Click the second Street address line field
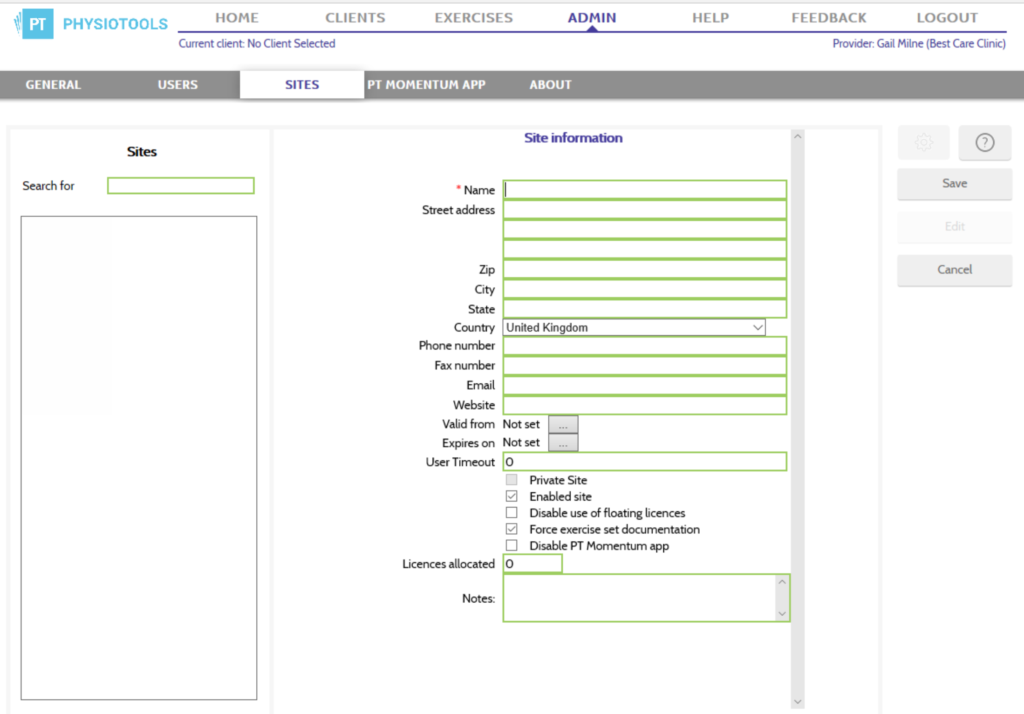1024x714 pixels. pyautogui.click(x=645, y=229)
